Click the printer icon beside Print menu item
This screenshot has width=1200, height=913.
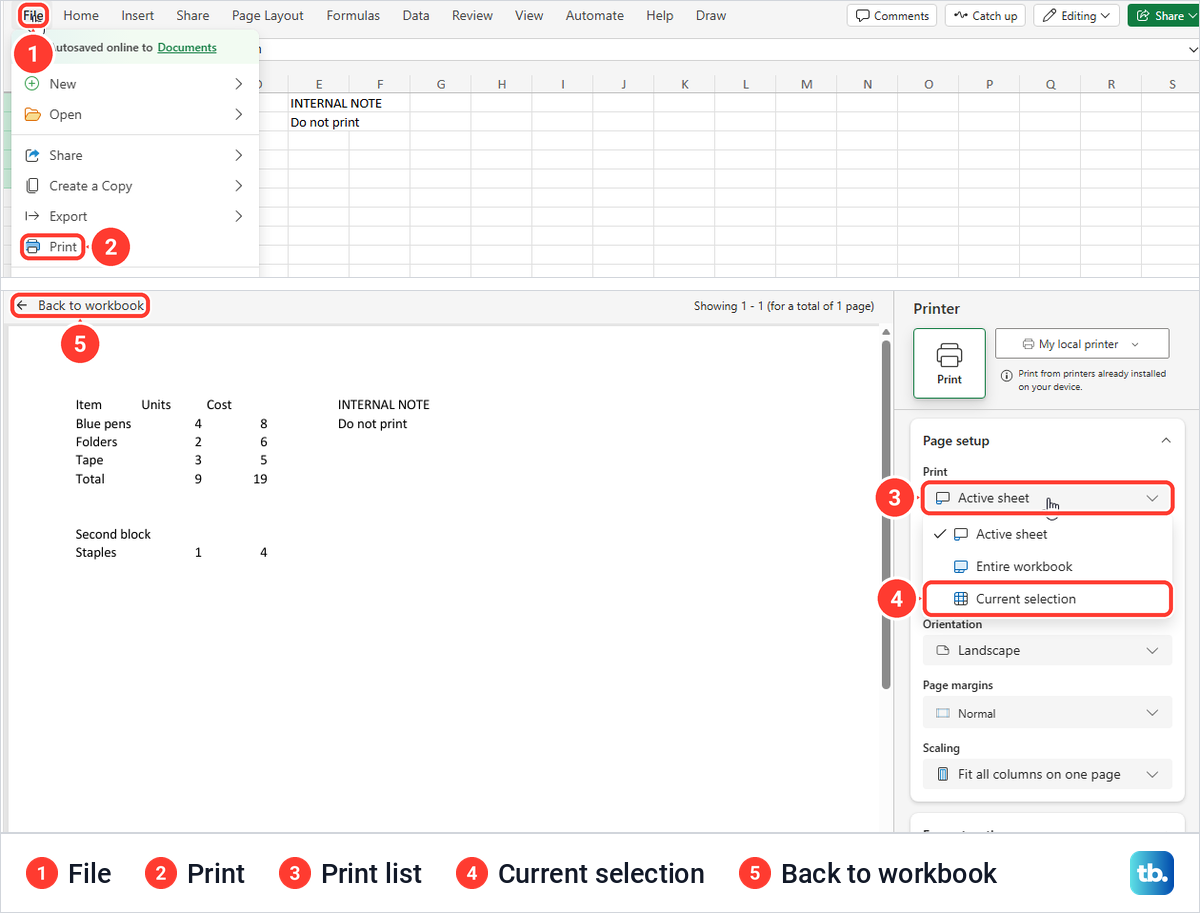[x=33, y=247]
